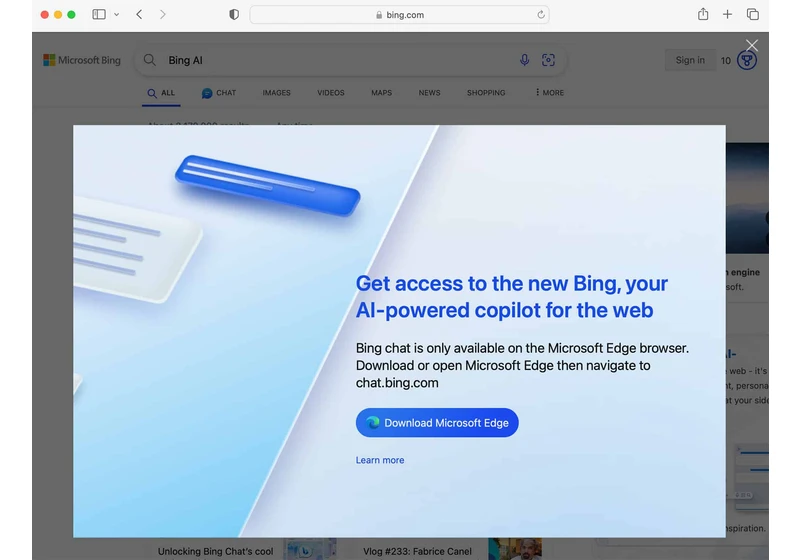Switch to the VIDEOS tab

(331, 93)
